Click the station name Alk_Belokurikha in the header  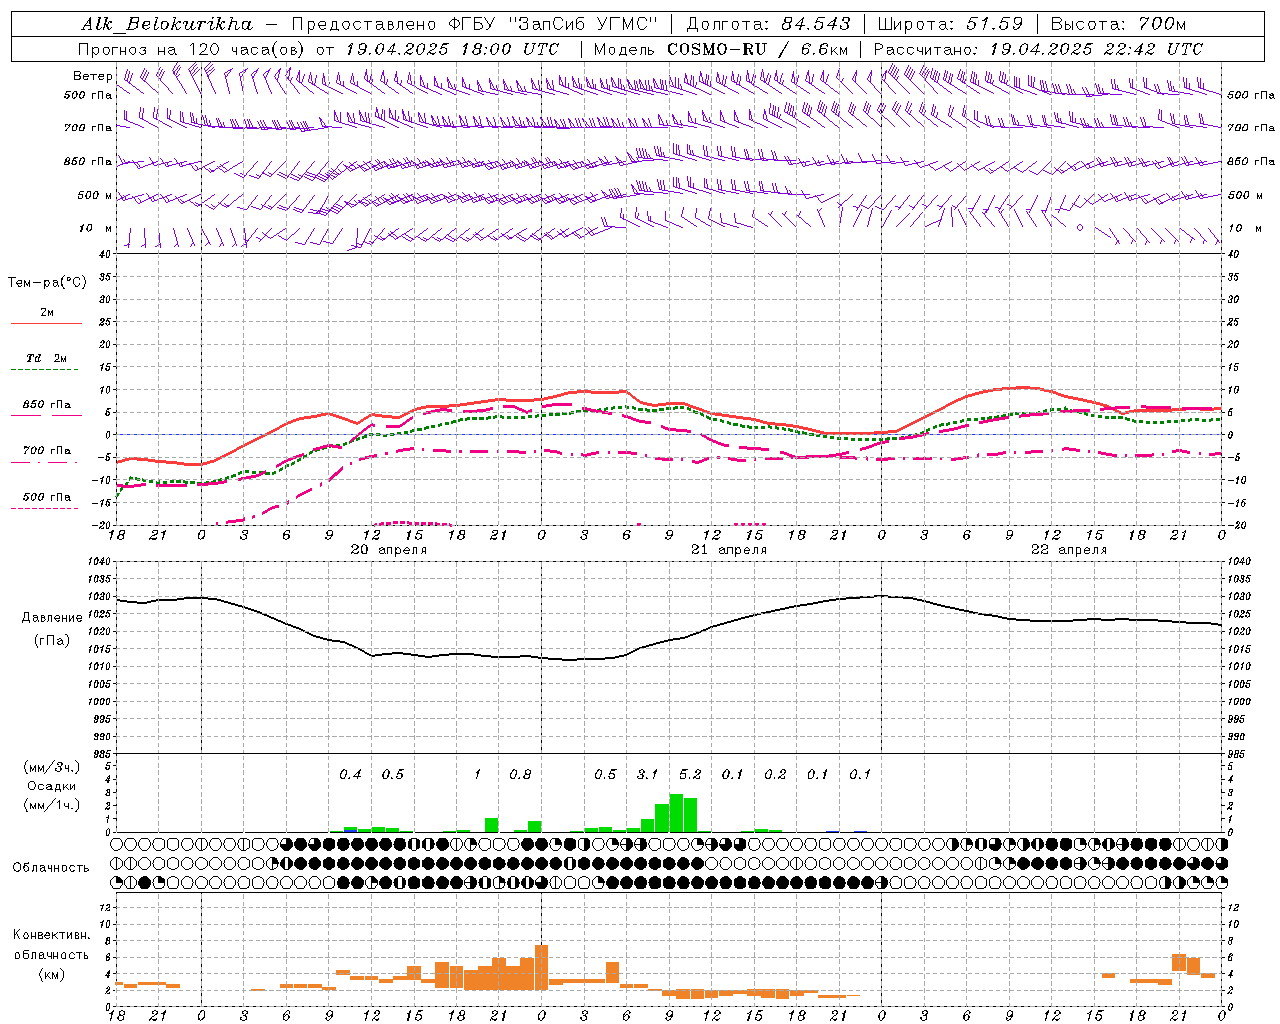pyautogui.click(x=167, y=24)
